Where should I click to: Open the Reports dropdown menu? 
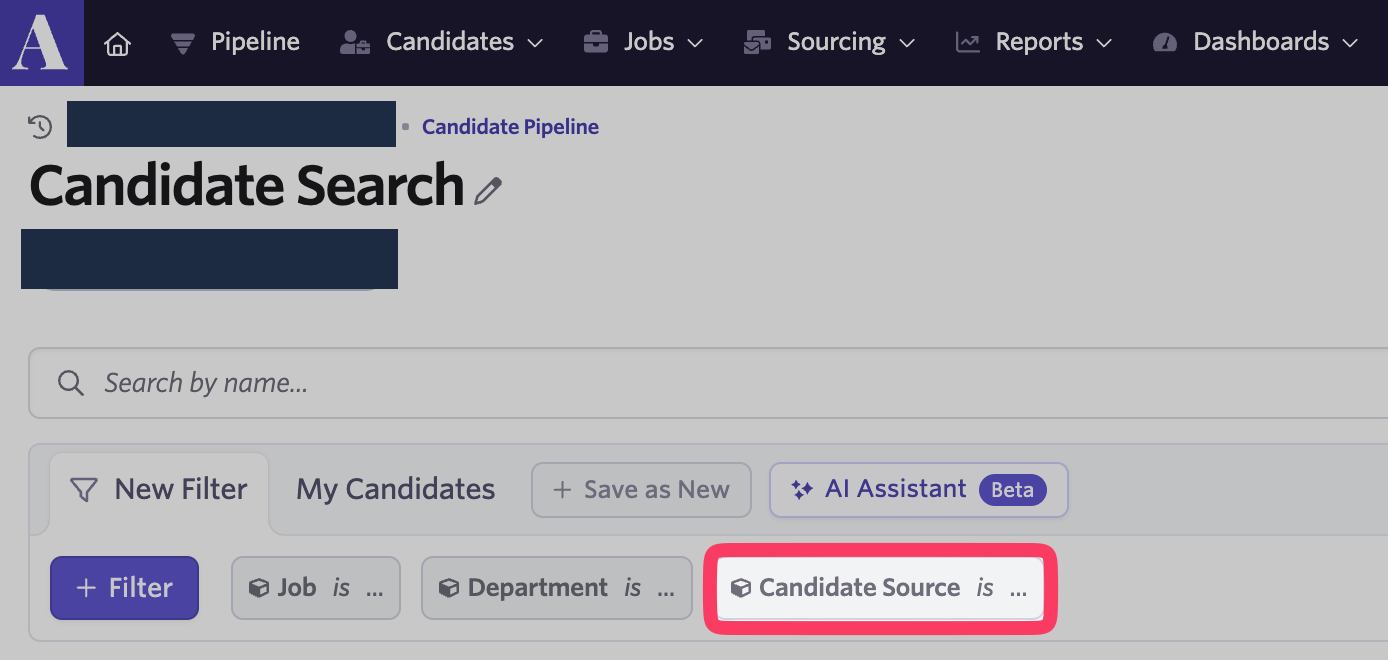1034,42
